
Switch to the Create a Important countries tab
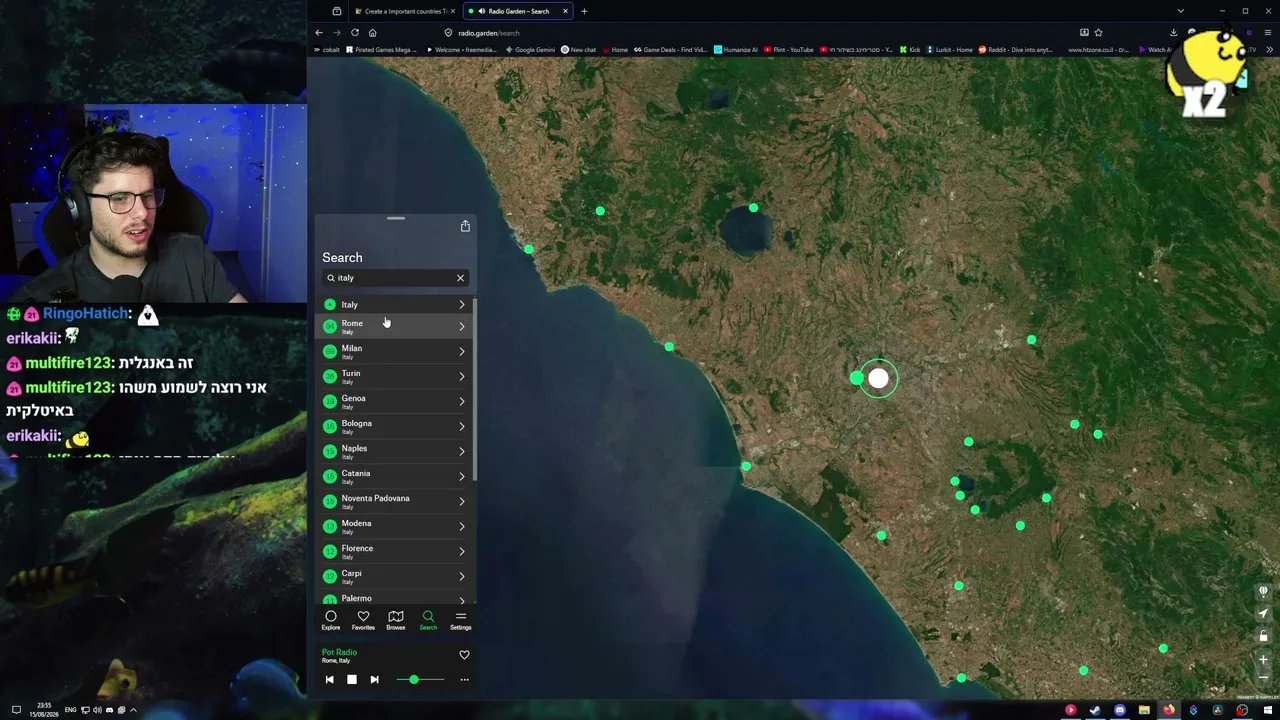click(x=403, y=11)
